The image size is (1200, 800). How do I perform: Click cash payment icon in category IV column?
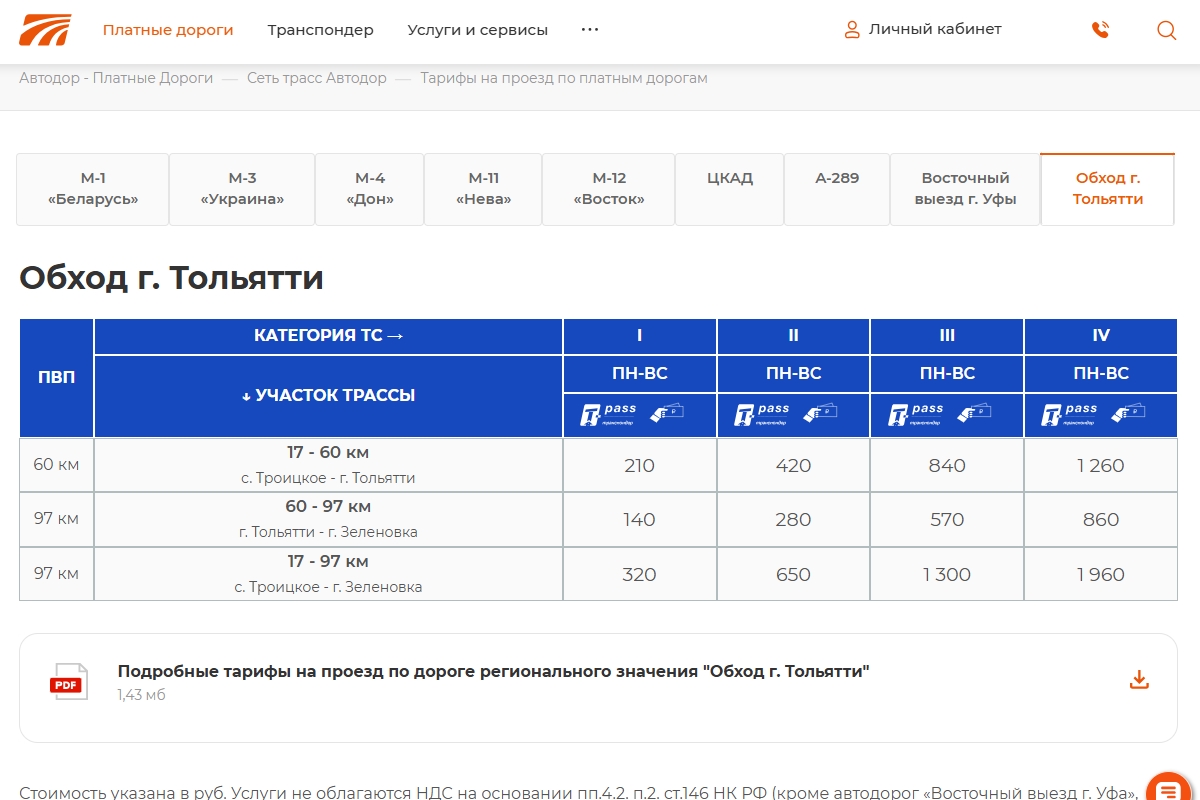(x=1129, y=412)
